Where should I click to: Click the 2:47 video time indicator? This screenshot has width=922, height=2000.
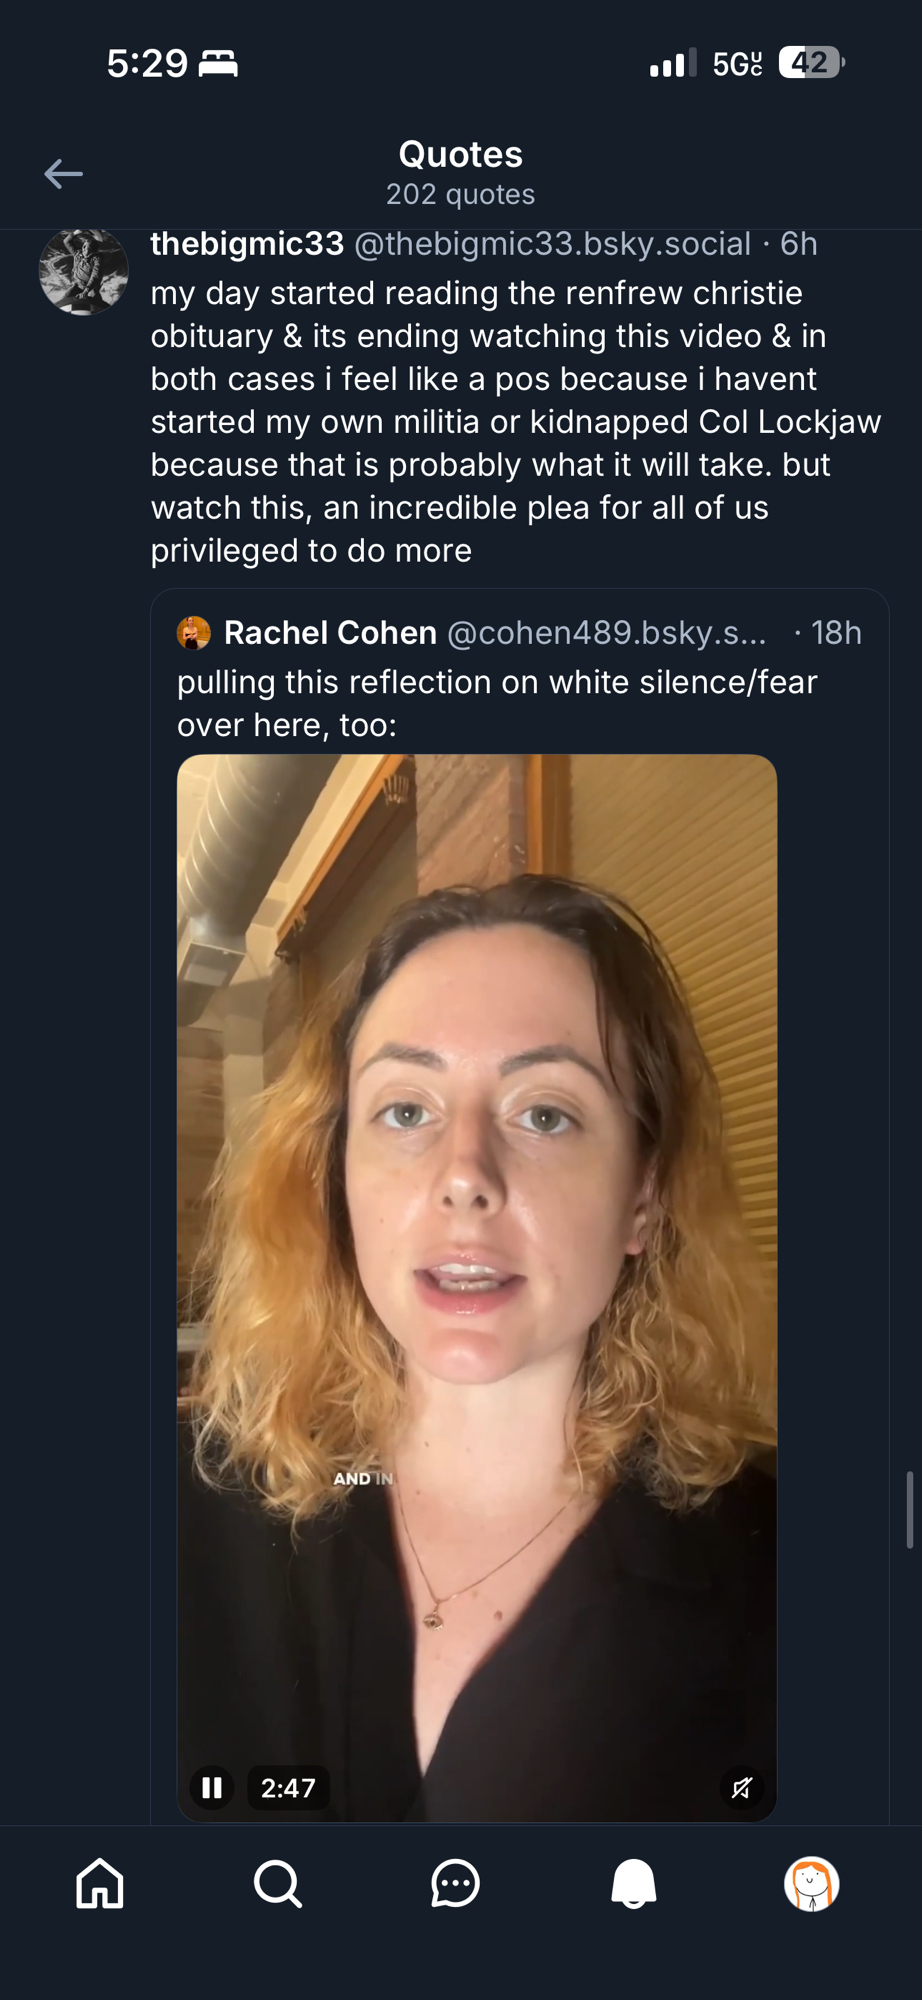pos(288,1787)
